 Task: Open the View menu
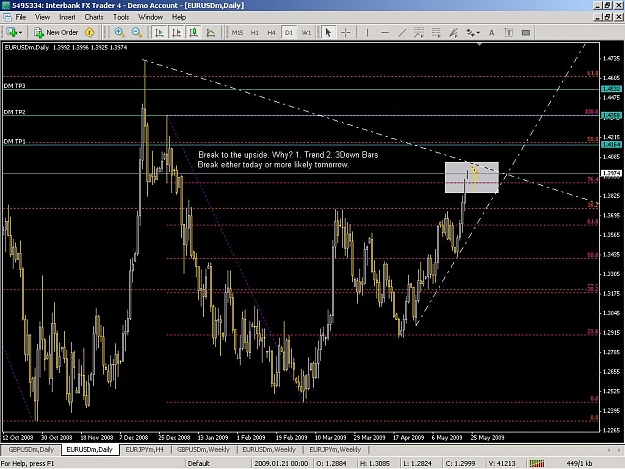[42, 17]
